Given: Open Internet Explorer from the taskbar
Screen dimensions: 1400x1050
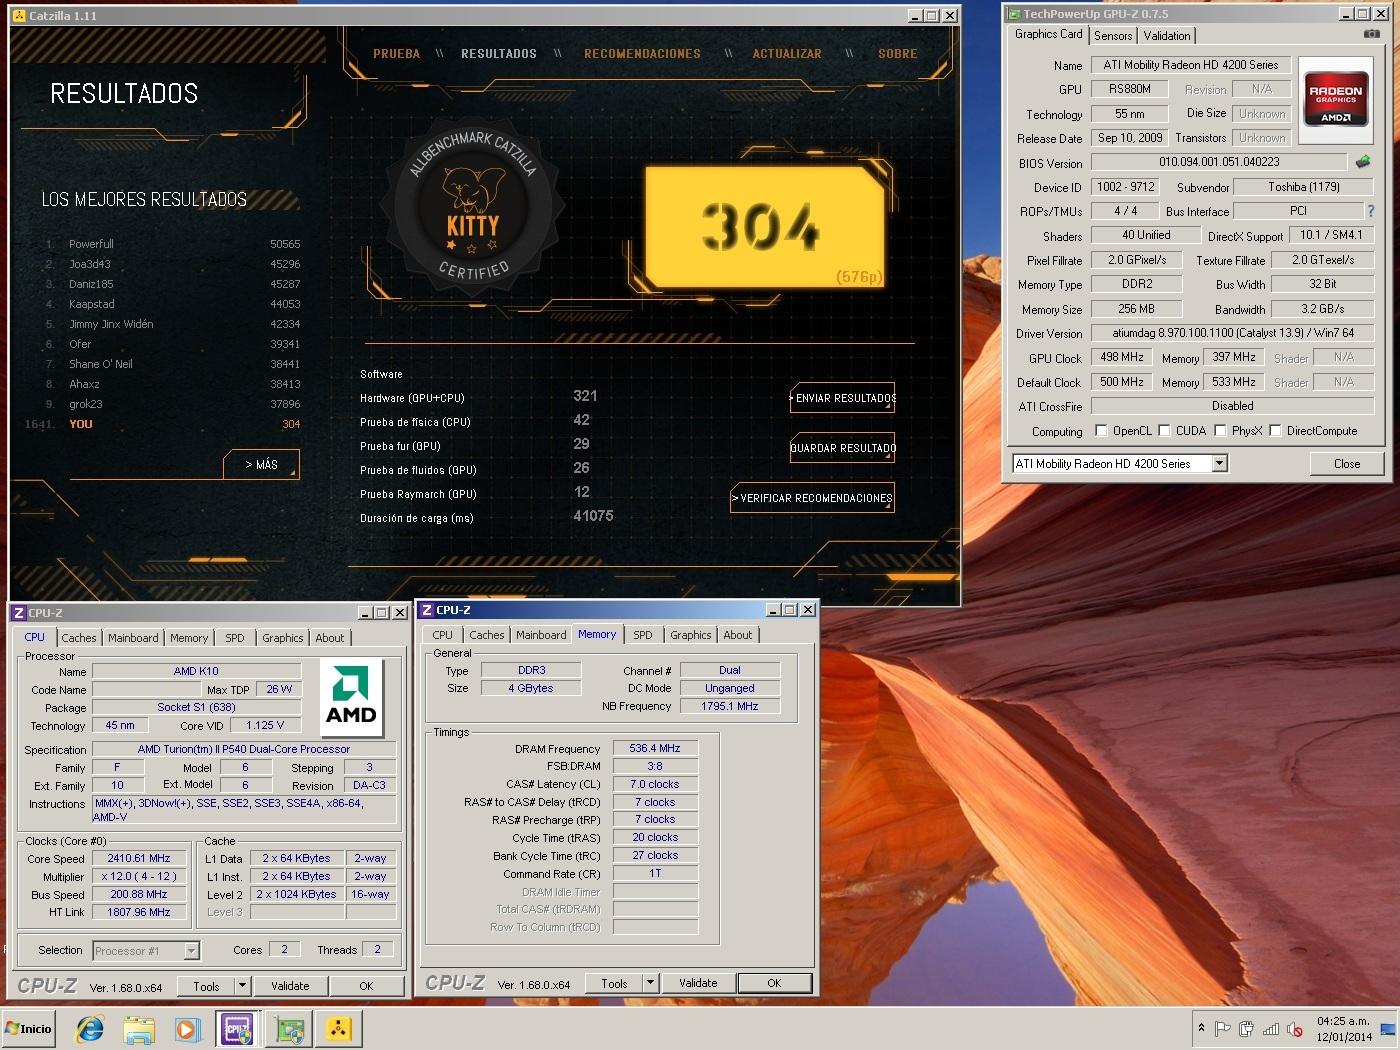Looking at the screenshot, I should click(x=90, y=1028).
